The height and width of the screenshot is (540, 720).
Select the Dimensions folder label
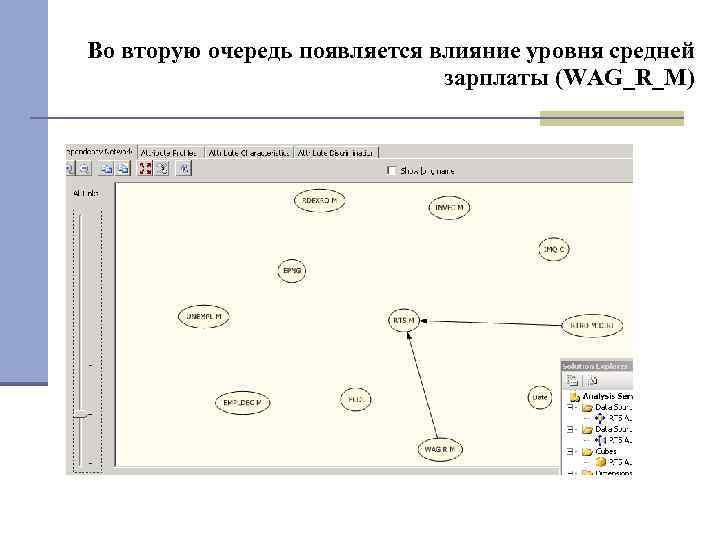[x=613, y=473]
